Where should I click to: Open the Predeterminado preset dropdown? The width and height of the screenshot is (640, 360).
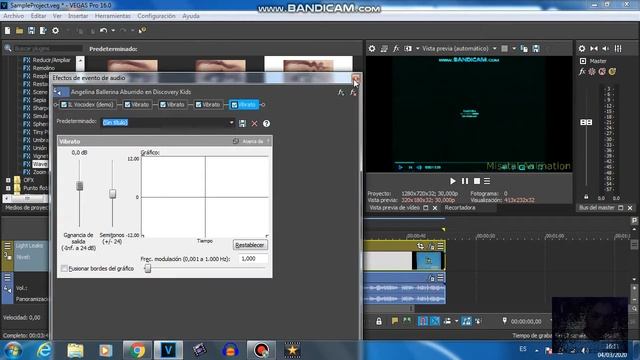231,122
